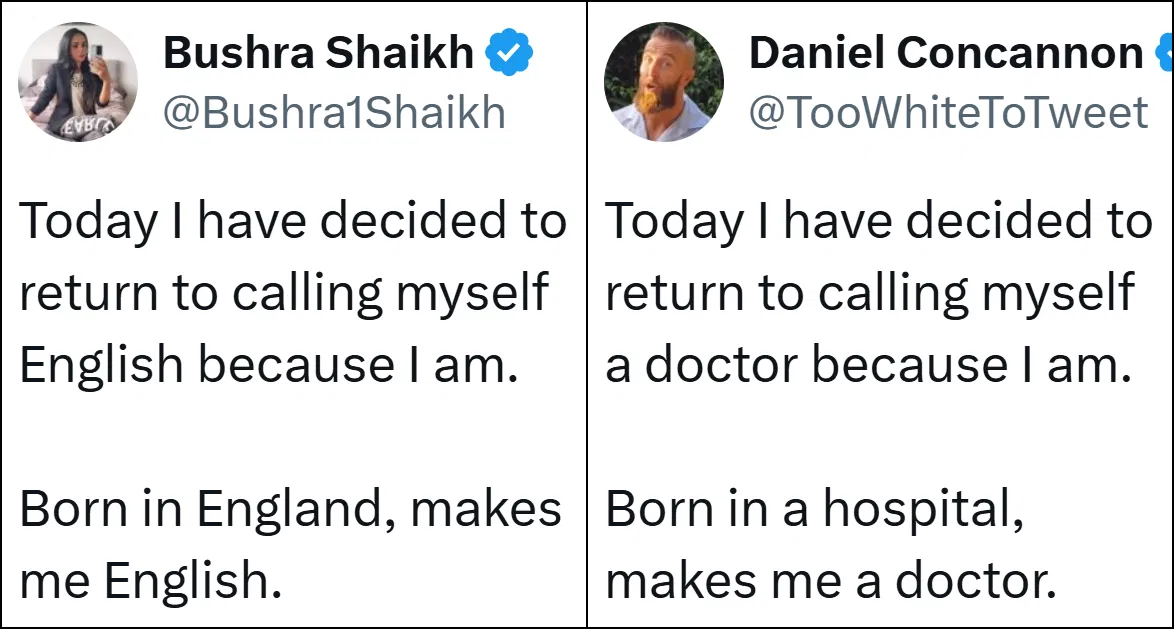Visit the @TooWhiteToTweet handle
The image size is (1174, 629).
[x=948, y=113]
